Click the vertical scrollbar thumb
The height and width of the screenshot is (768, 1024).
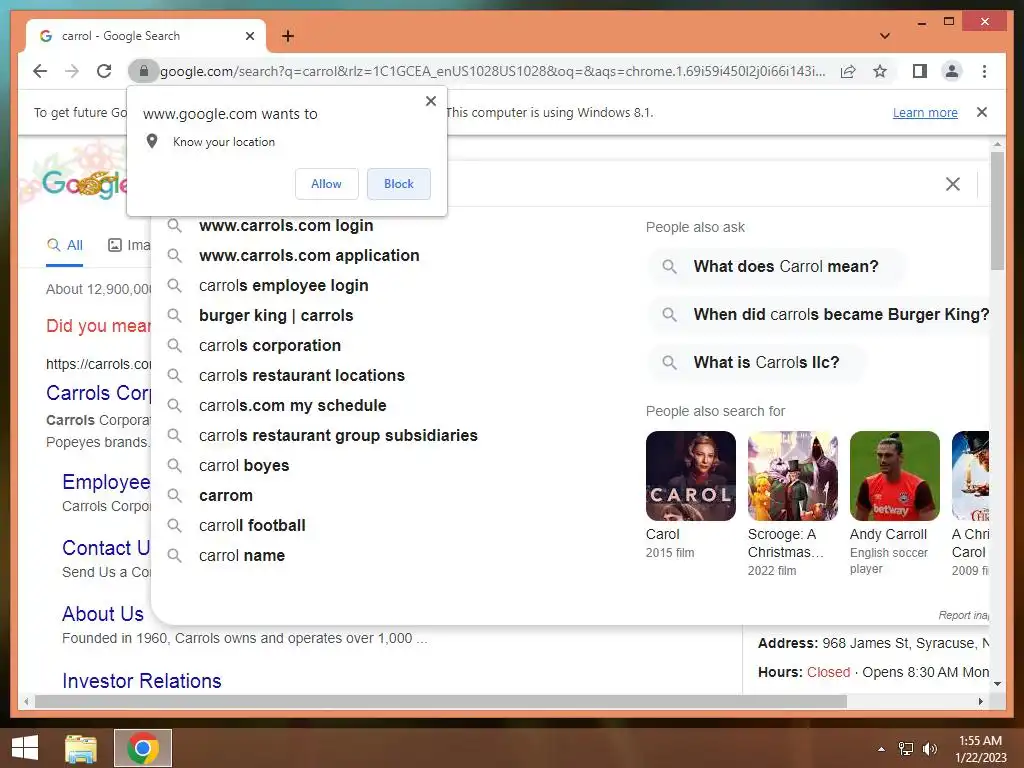tap(997, 210)
